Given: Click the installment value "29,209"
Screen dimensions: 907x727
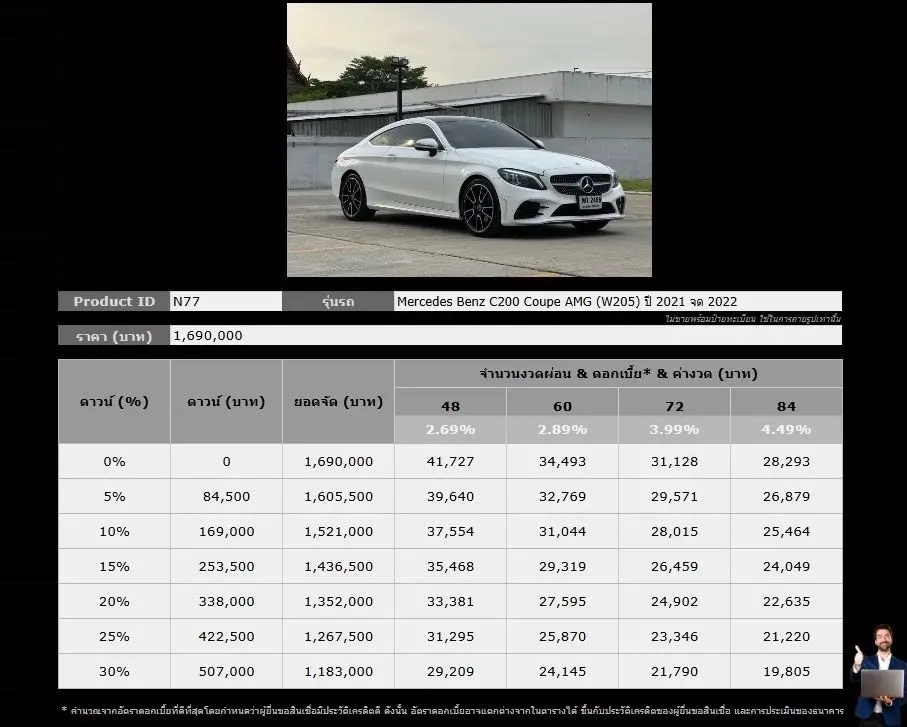Looking at the screenshot, I should 450,671.
